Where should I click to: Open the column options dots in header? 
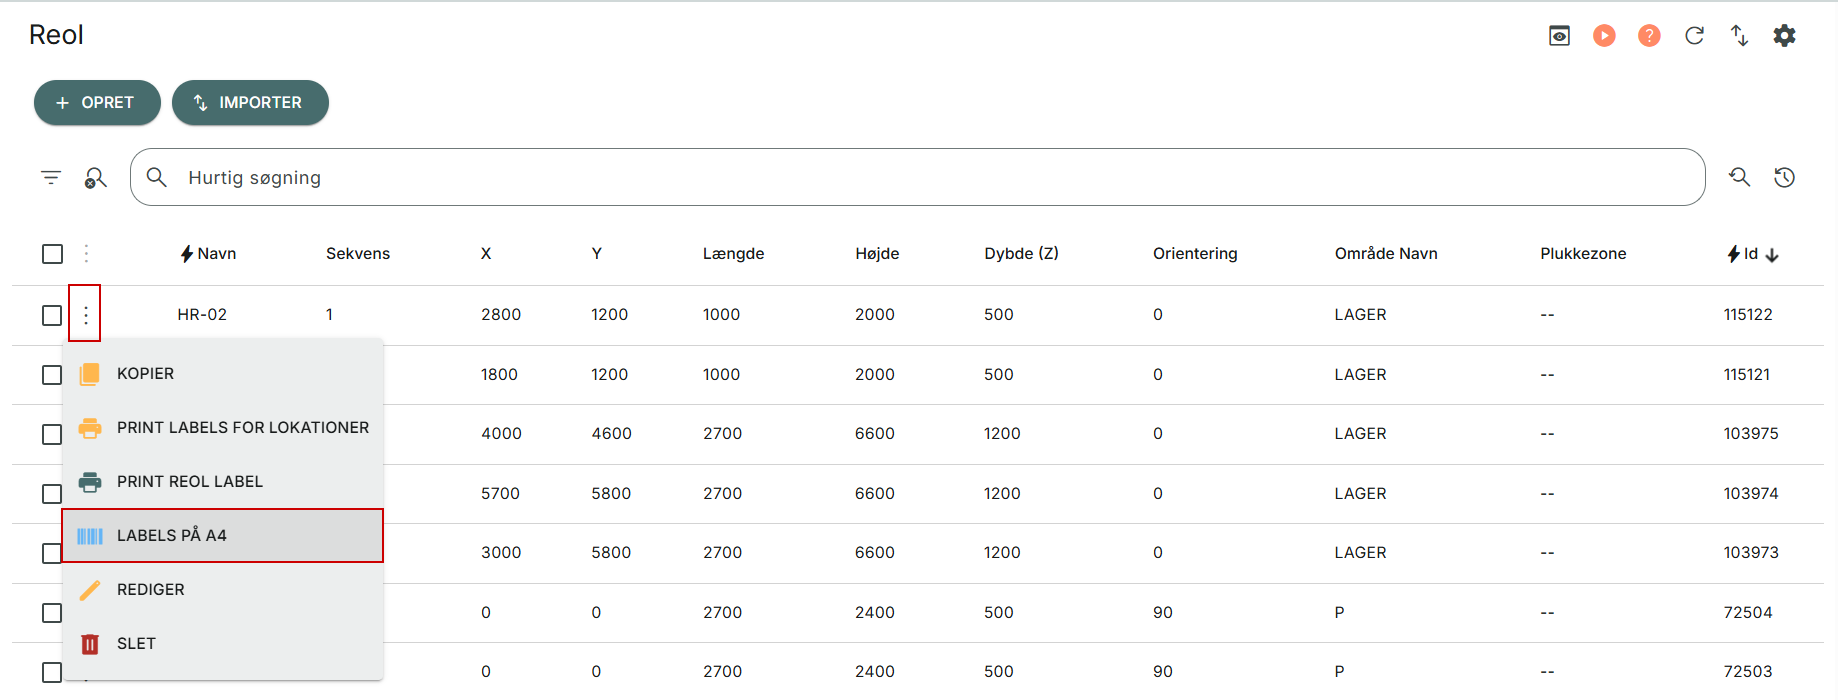[x=86, y=254]
